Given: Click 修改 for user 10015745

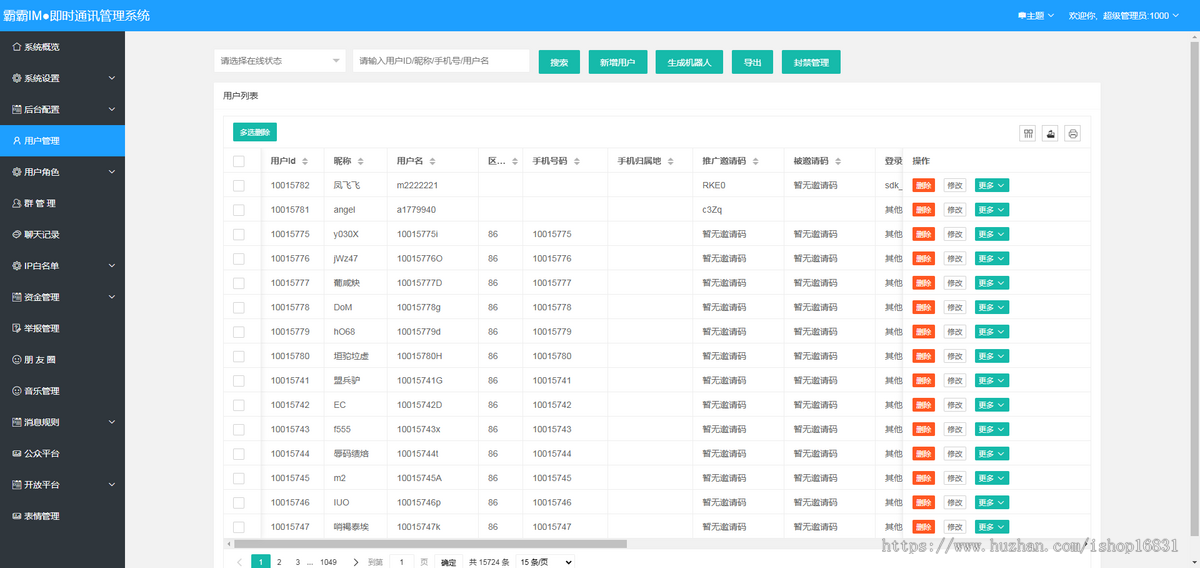Looking at the screenshot, I should pyautogui.click(x=955, y=478).
